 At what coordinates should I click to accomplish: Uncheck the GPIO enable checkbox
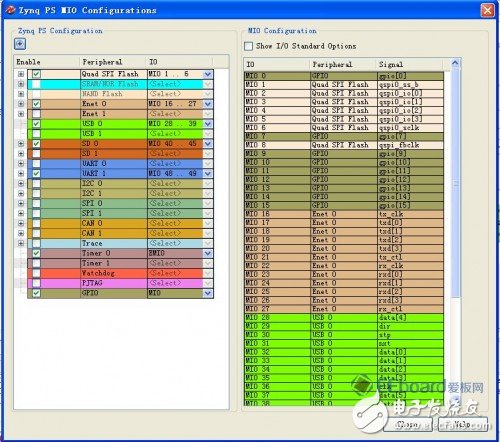[x=36, y=293]
